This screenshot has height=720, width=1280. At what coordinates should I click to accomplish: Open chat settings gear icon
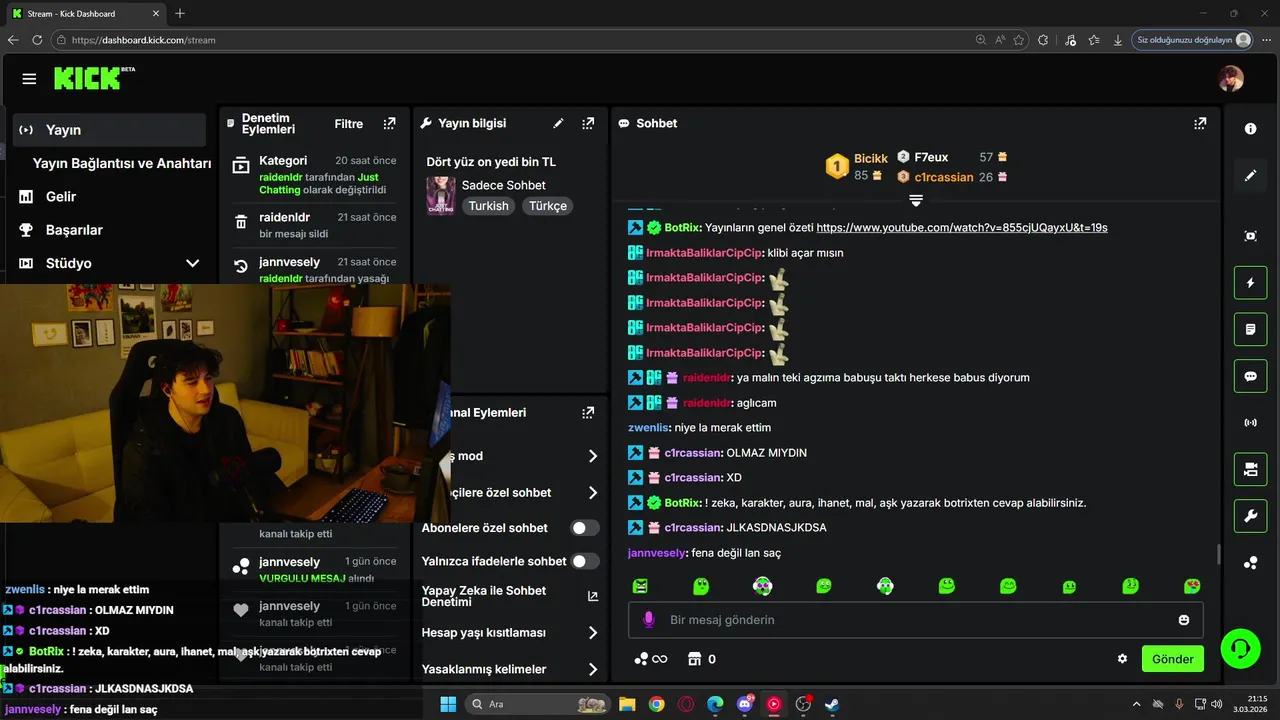pyautogui.click(x=1122, y=659)
